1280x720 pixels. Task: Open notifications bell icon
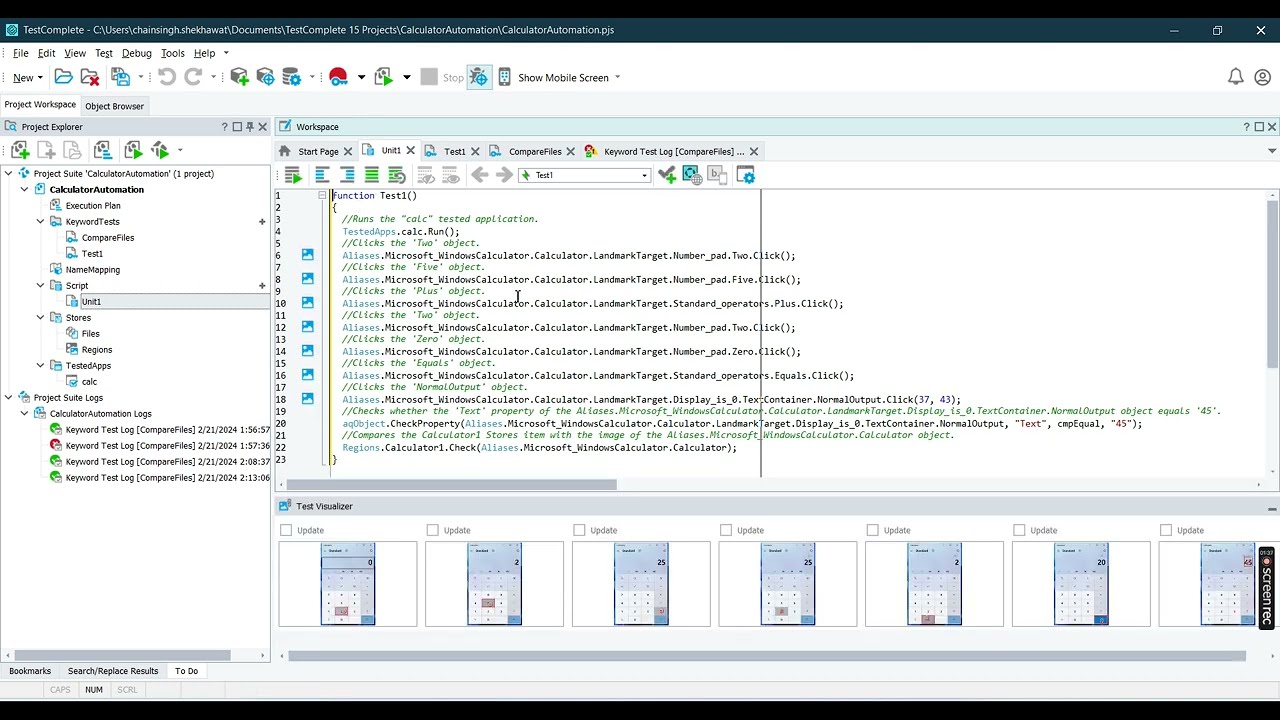tap(1236, 77)
